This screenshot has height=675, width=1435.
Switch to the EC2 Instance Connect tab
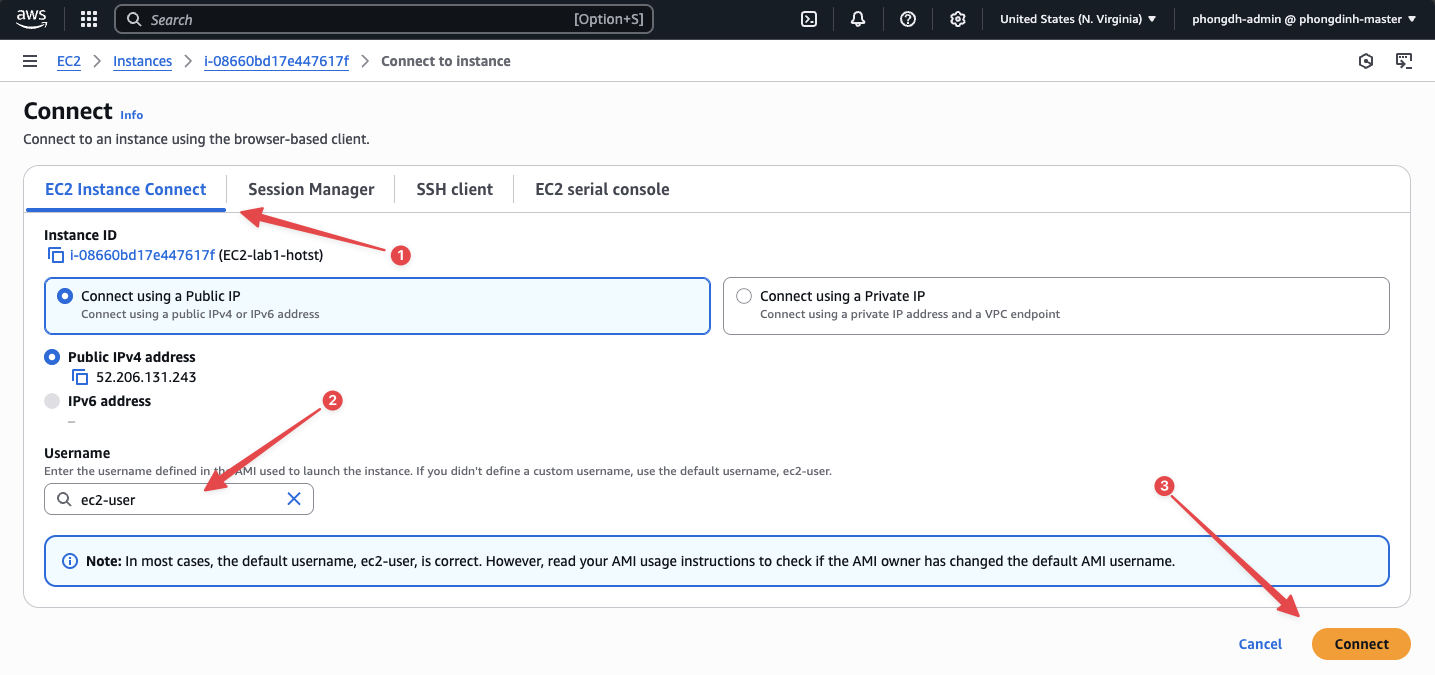[x=126, y=189]
